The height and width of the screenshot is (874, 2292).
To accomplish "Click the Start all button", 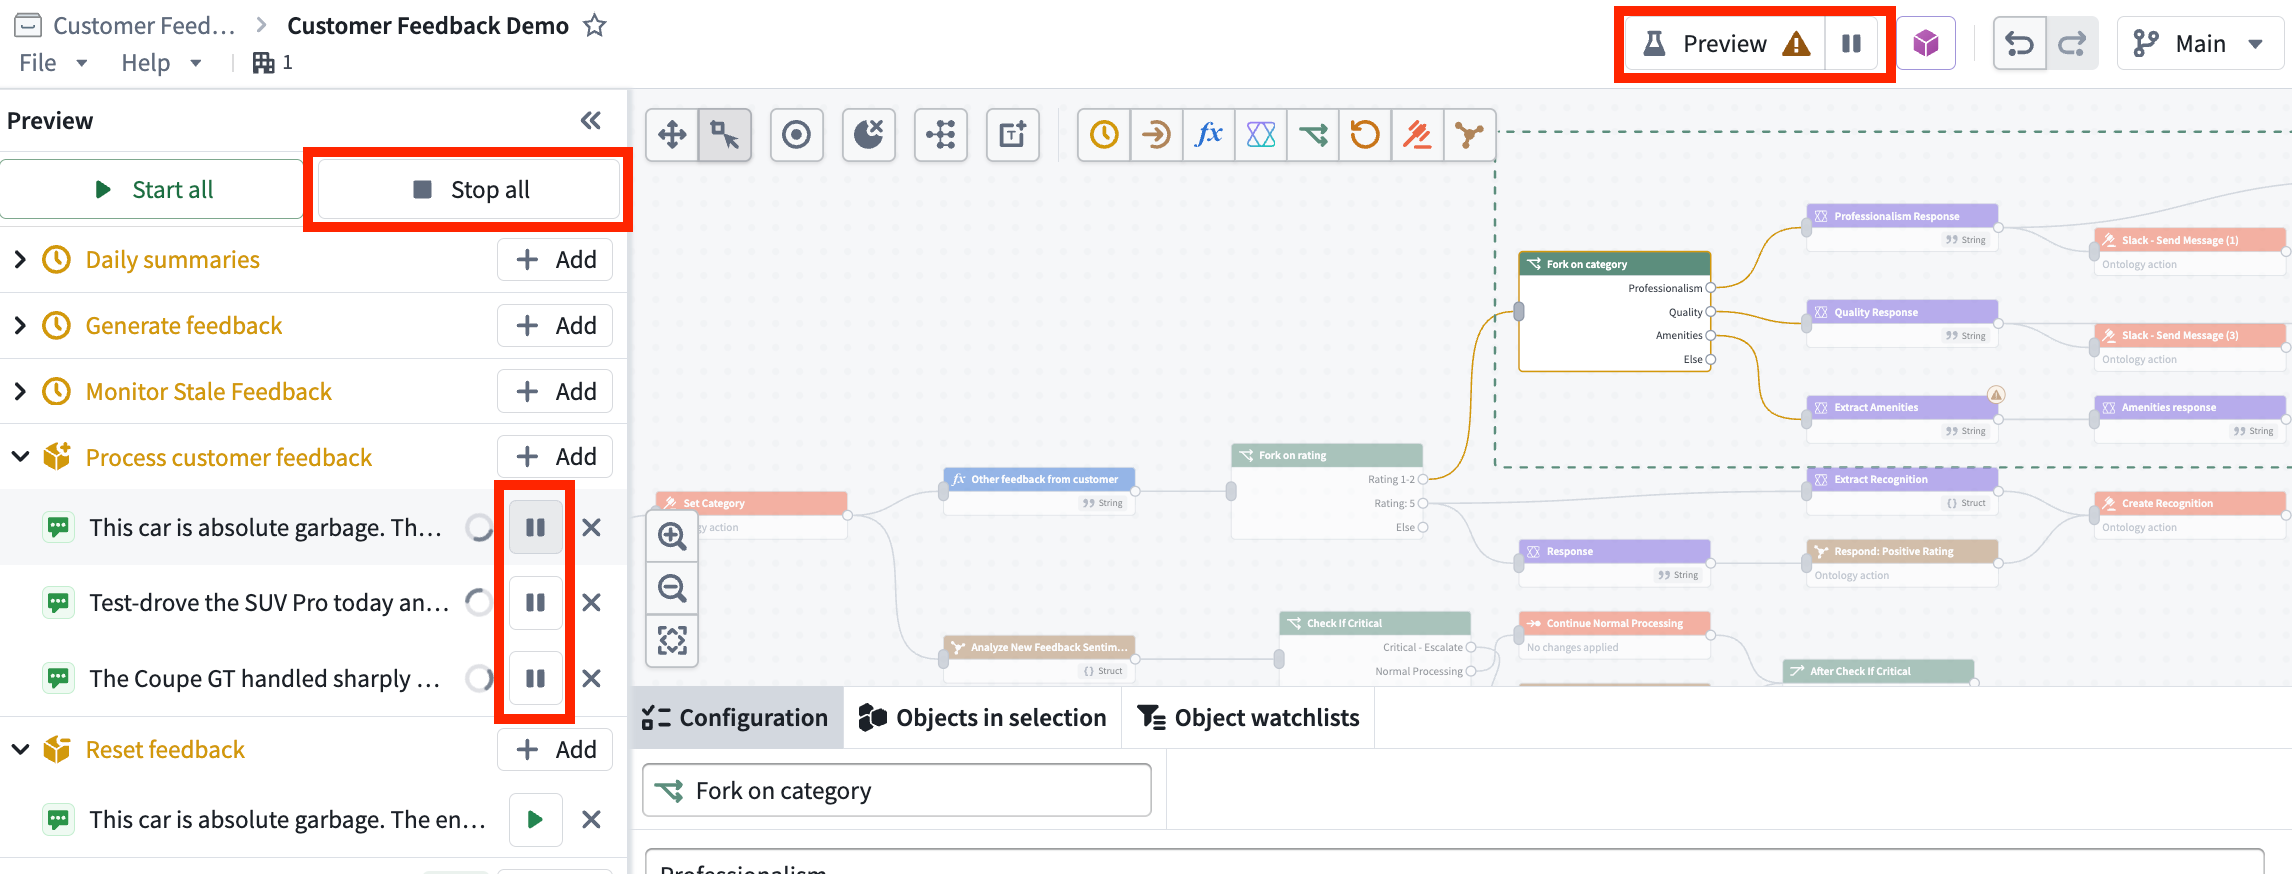I will pos(152,190).
